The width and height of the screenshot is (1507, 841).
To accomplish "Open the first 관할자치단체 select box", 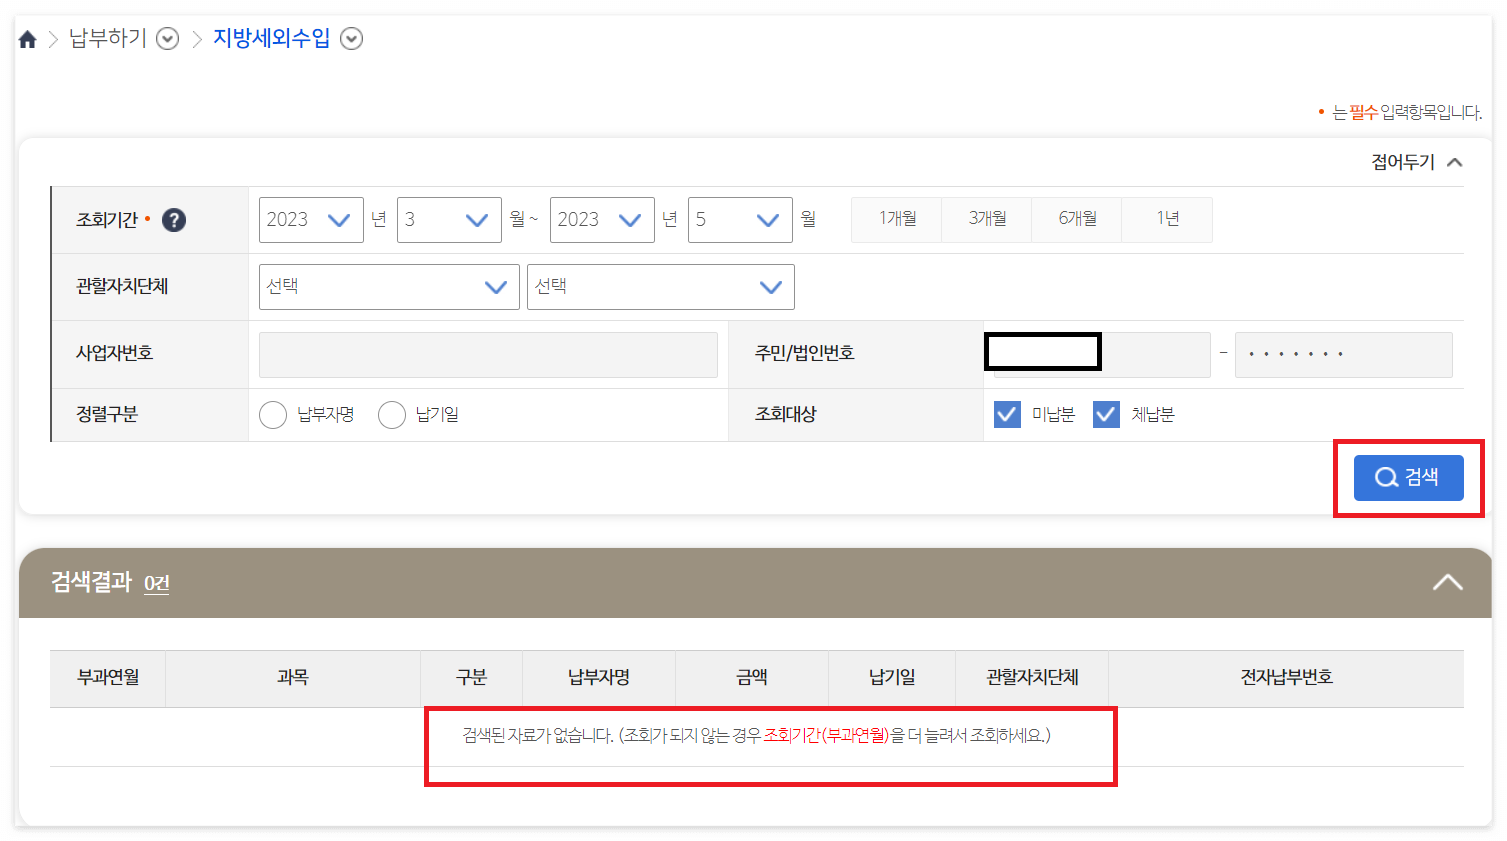I will (388, 287).
